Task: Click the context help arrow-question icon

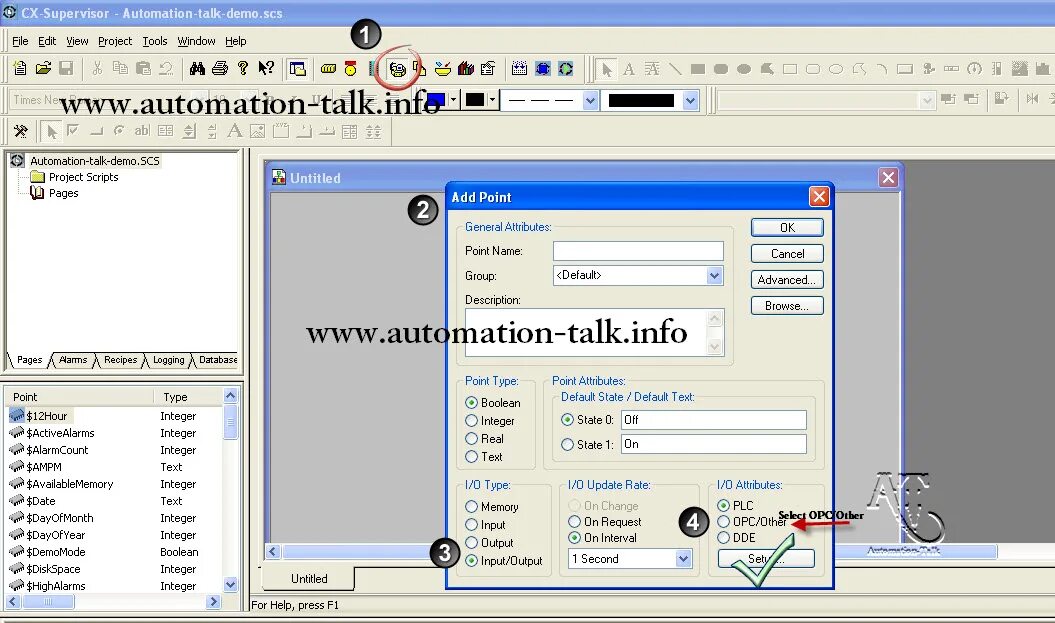Action: [266, 68]
